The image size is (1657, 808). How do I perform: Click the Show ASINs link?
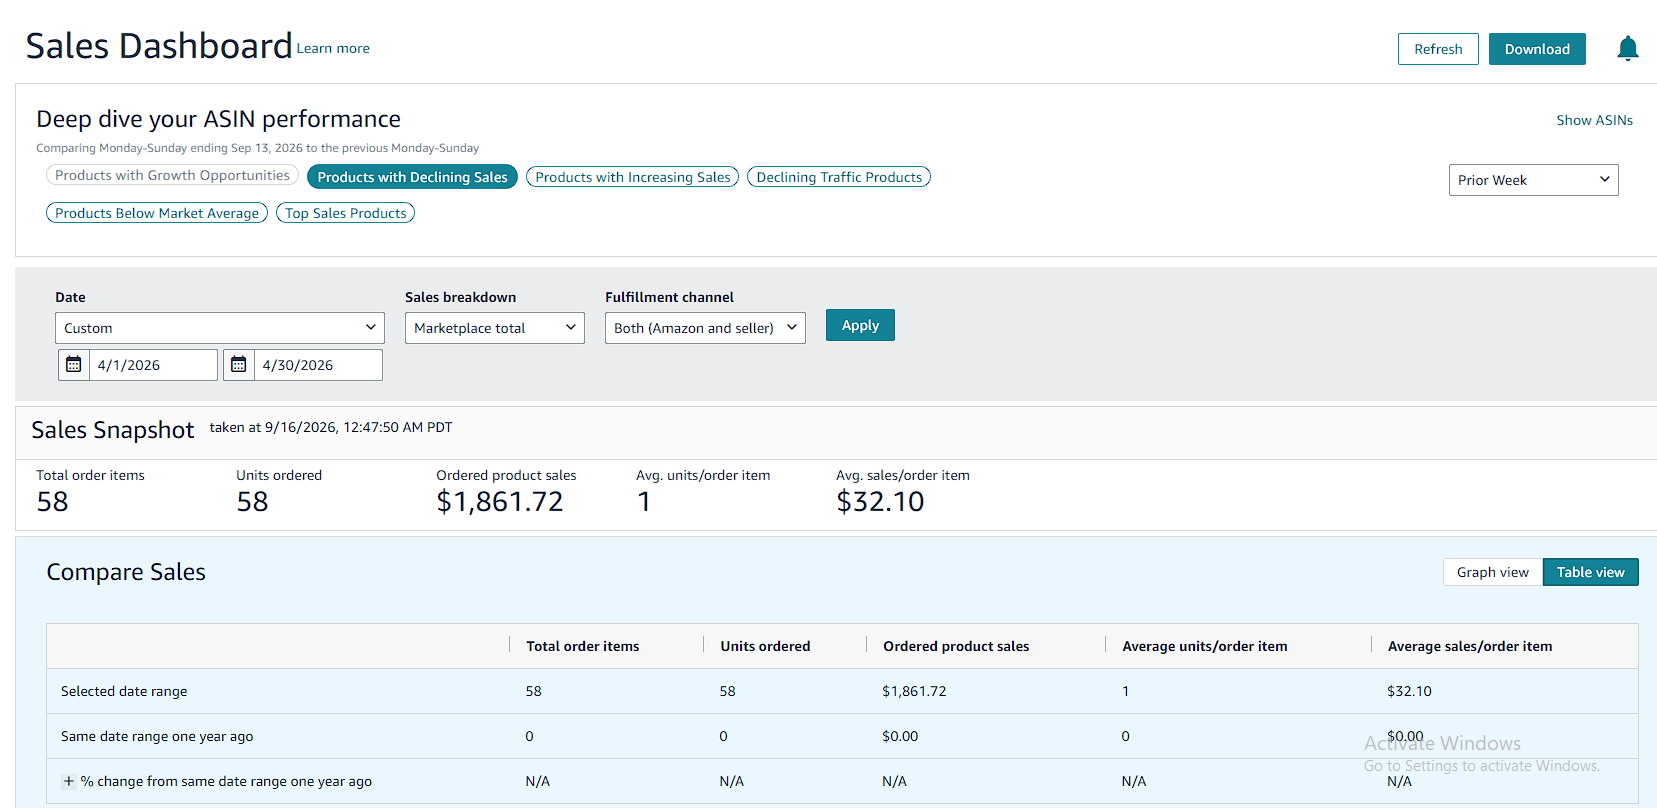pos(1594,120)
